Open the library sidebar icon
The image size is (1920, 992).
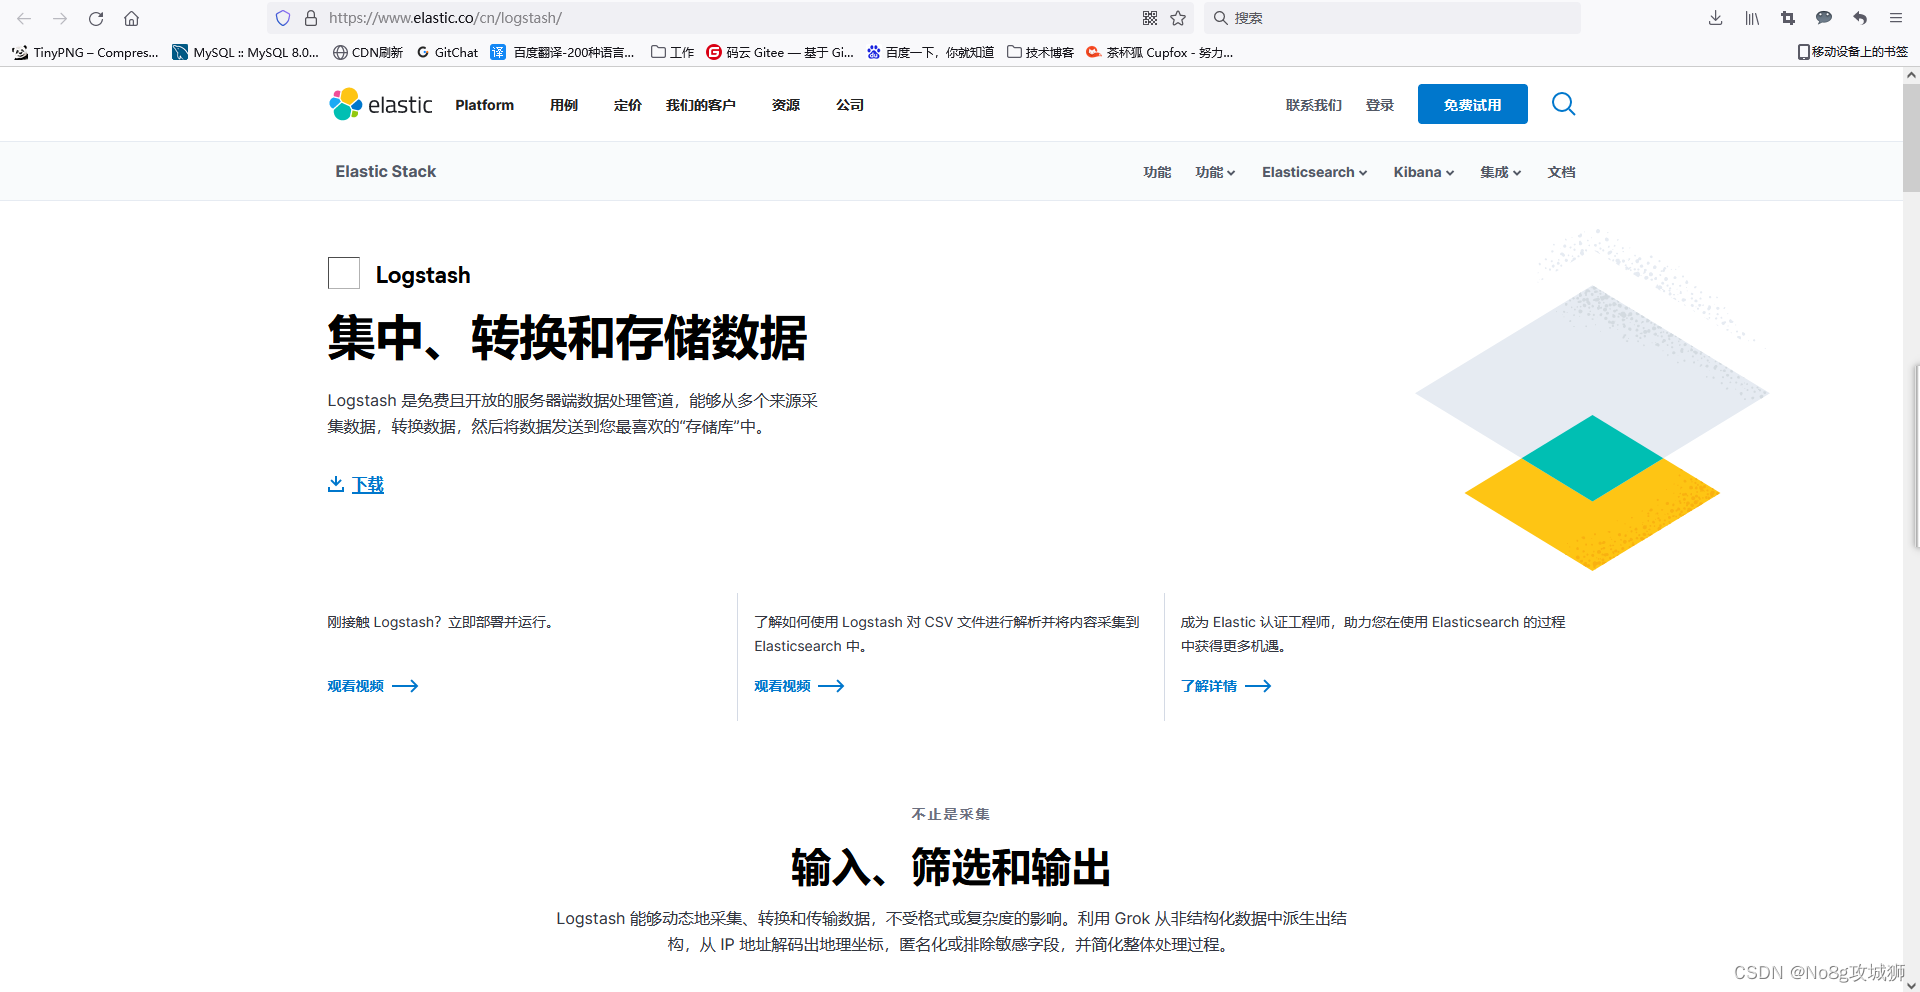click(x=1751, y=18)
